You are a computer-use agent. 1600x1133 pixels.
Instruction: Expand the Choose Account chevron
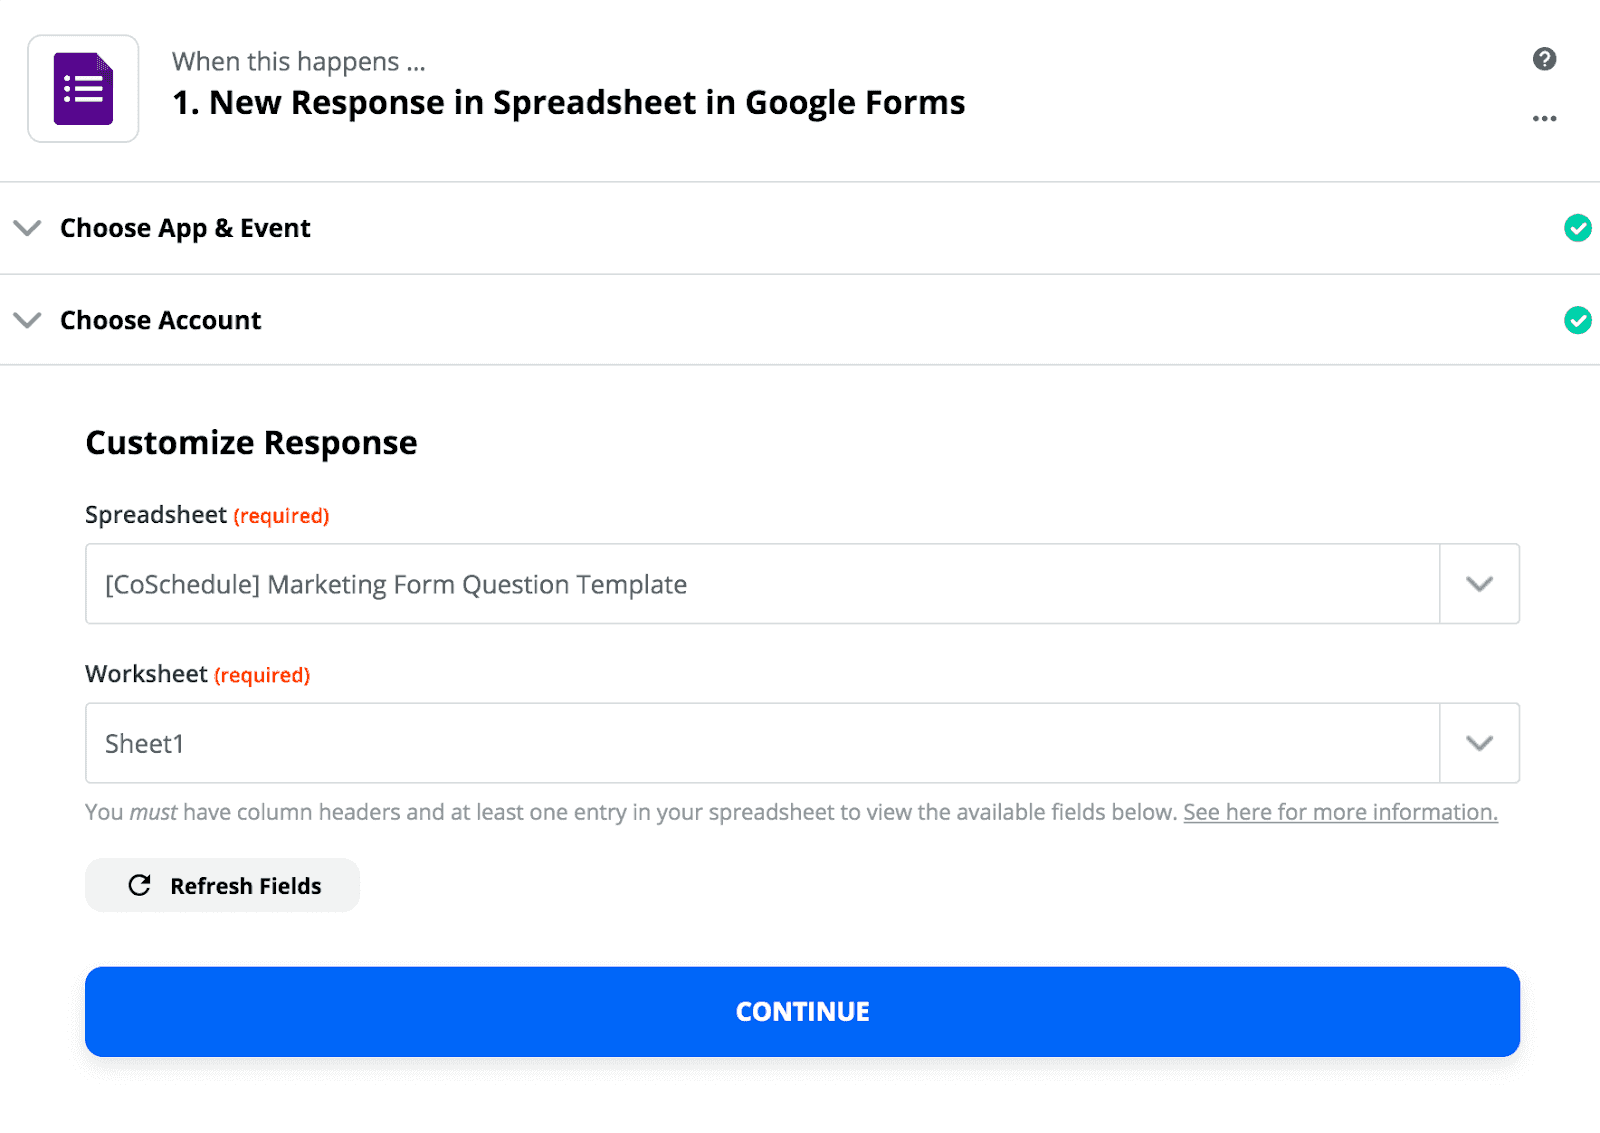27,320
